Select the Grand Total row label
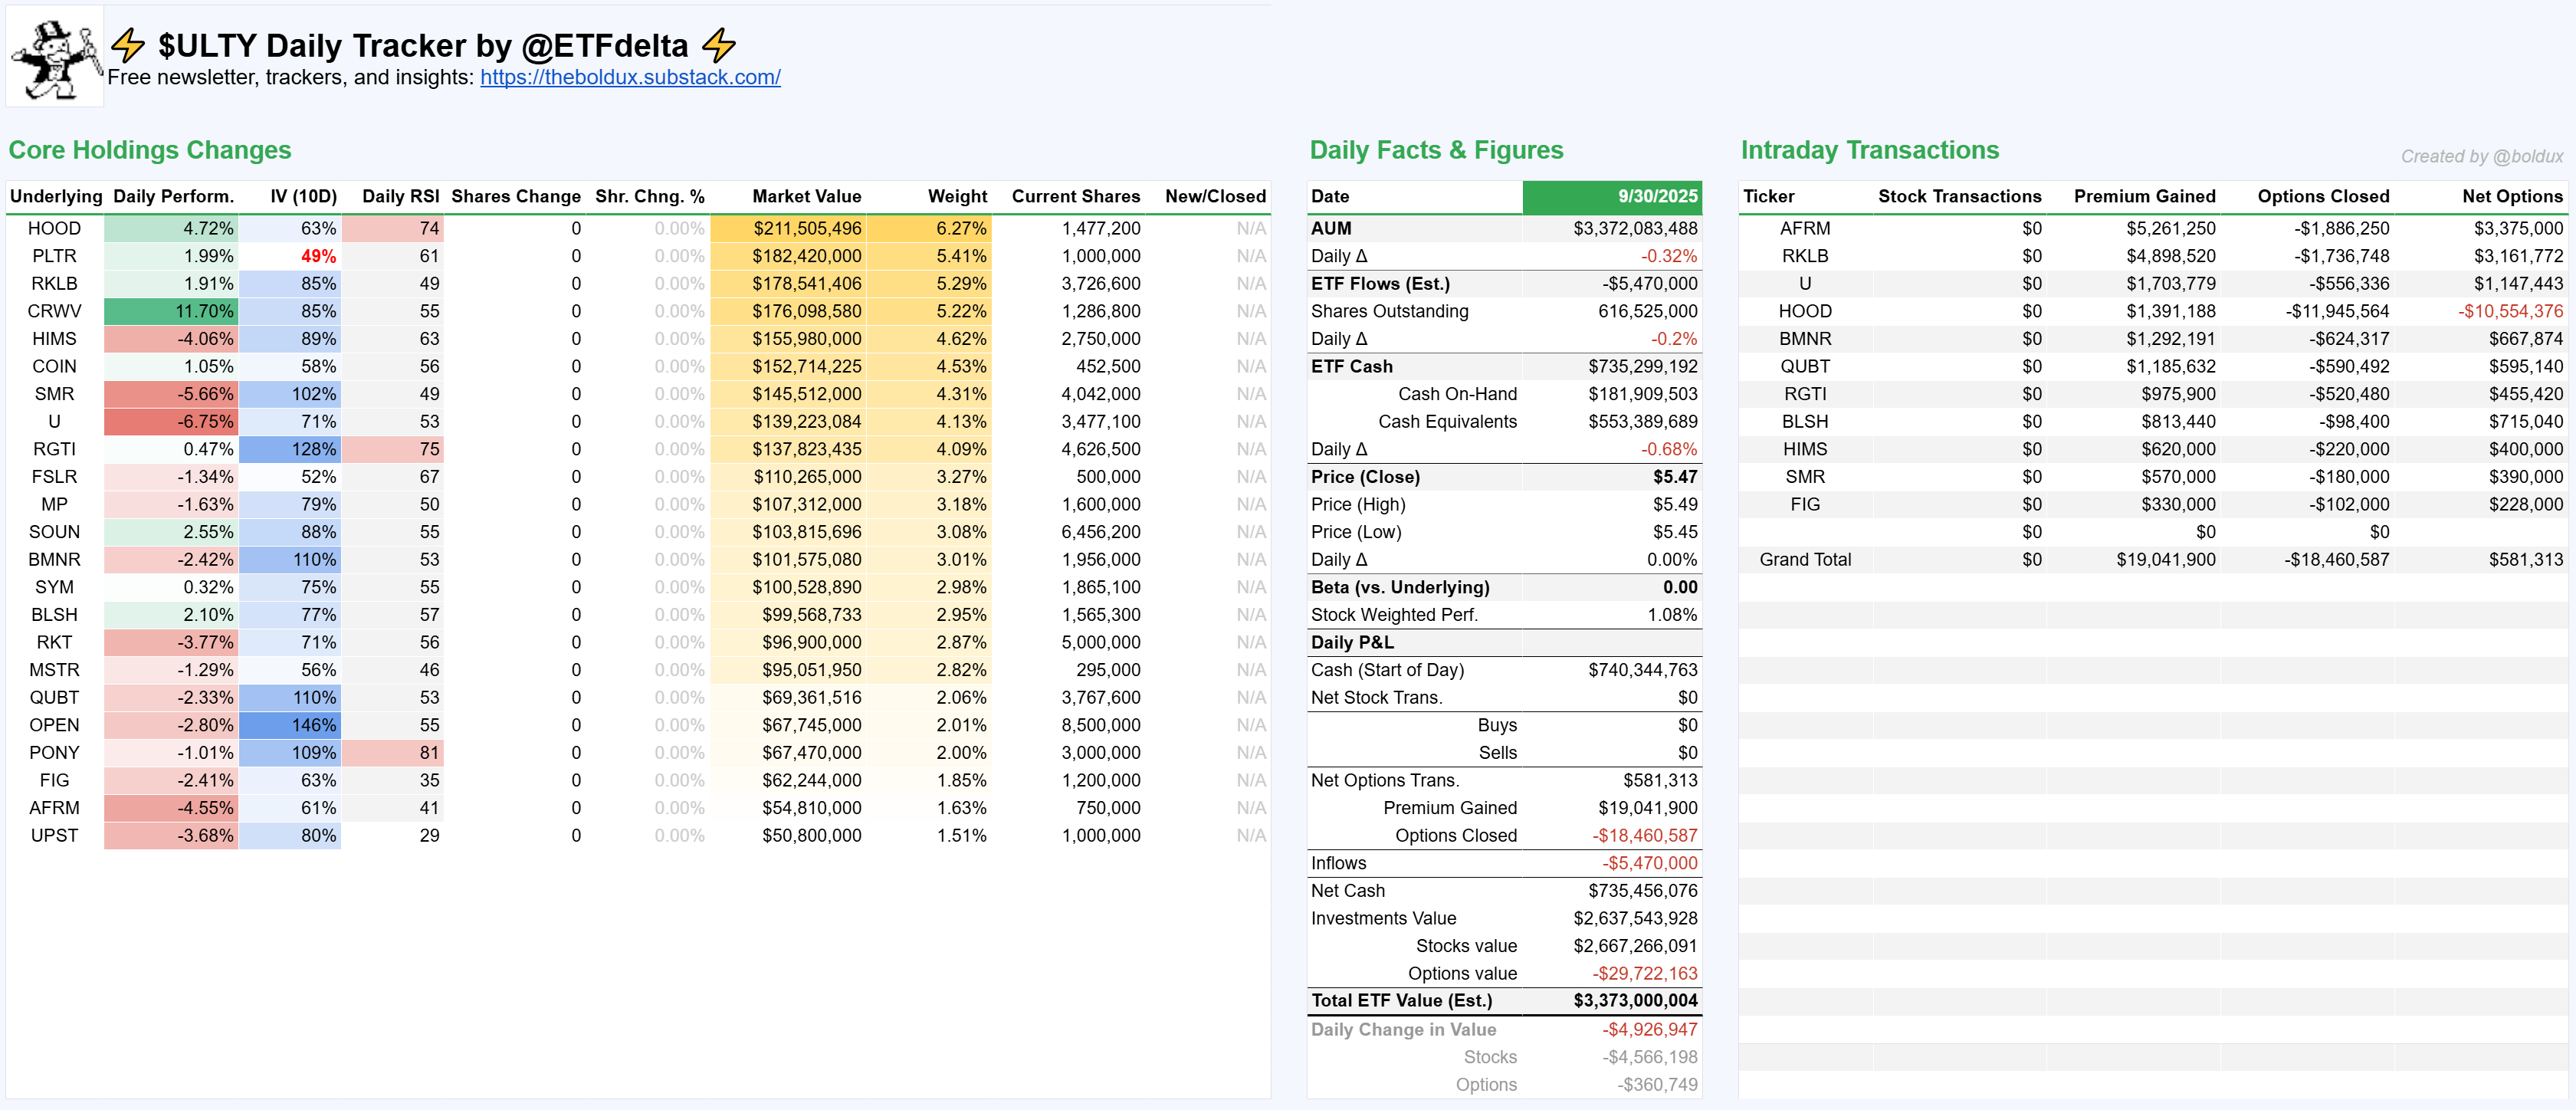This screenshot has width=2576, height=1110. tap(1804, 560)
